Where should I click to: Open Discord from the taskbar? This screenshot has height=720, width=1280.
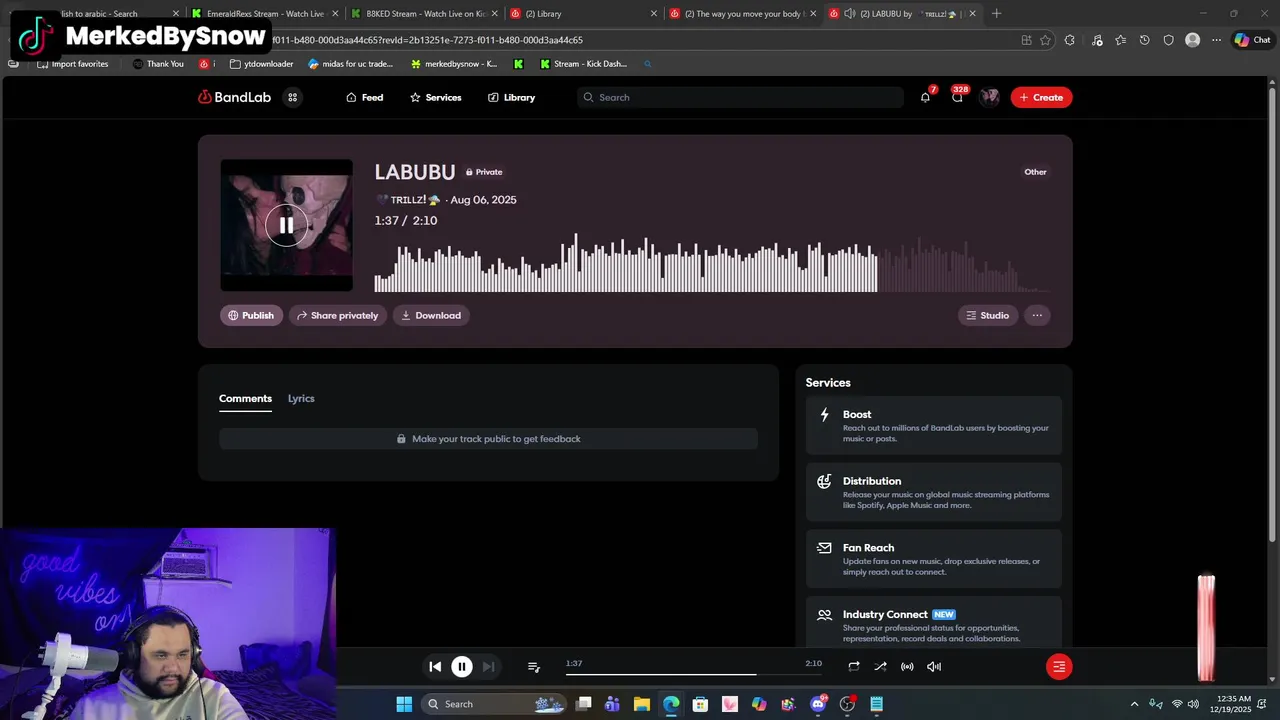click(x=818, y=704)
